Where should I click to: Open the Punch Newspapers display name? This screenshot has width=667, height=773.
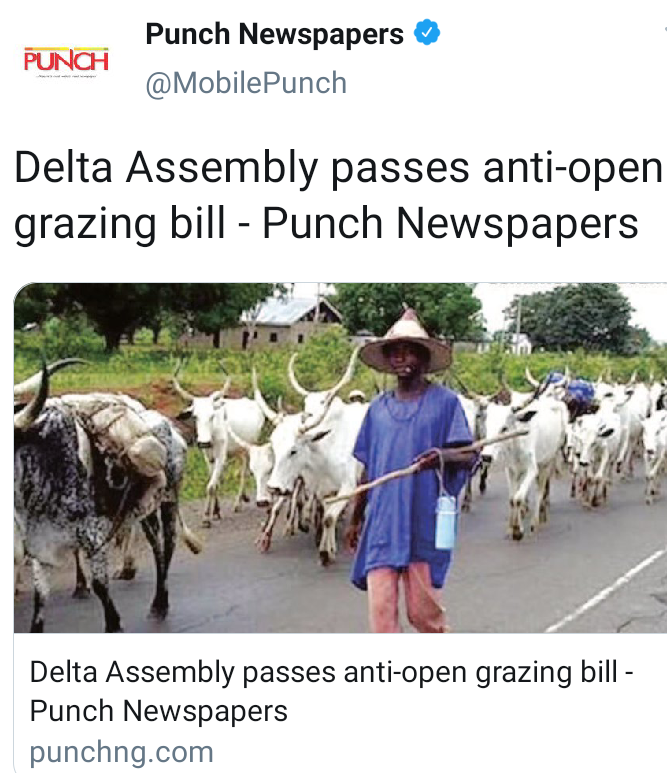(x=274, y=34)
